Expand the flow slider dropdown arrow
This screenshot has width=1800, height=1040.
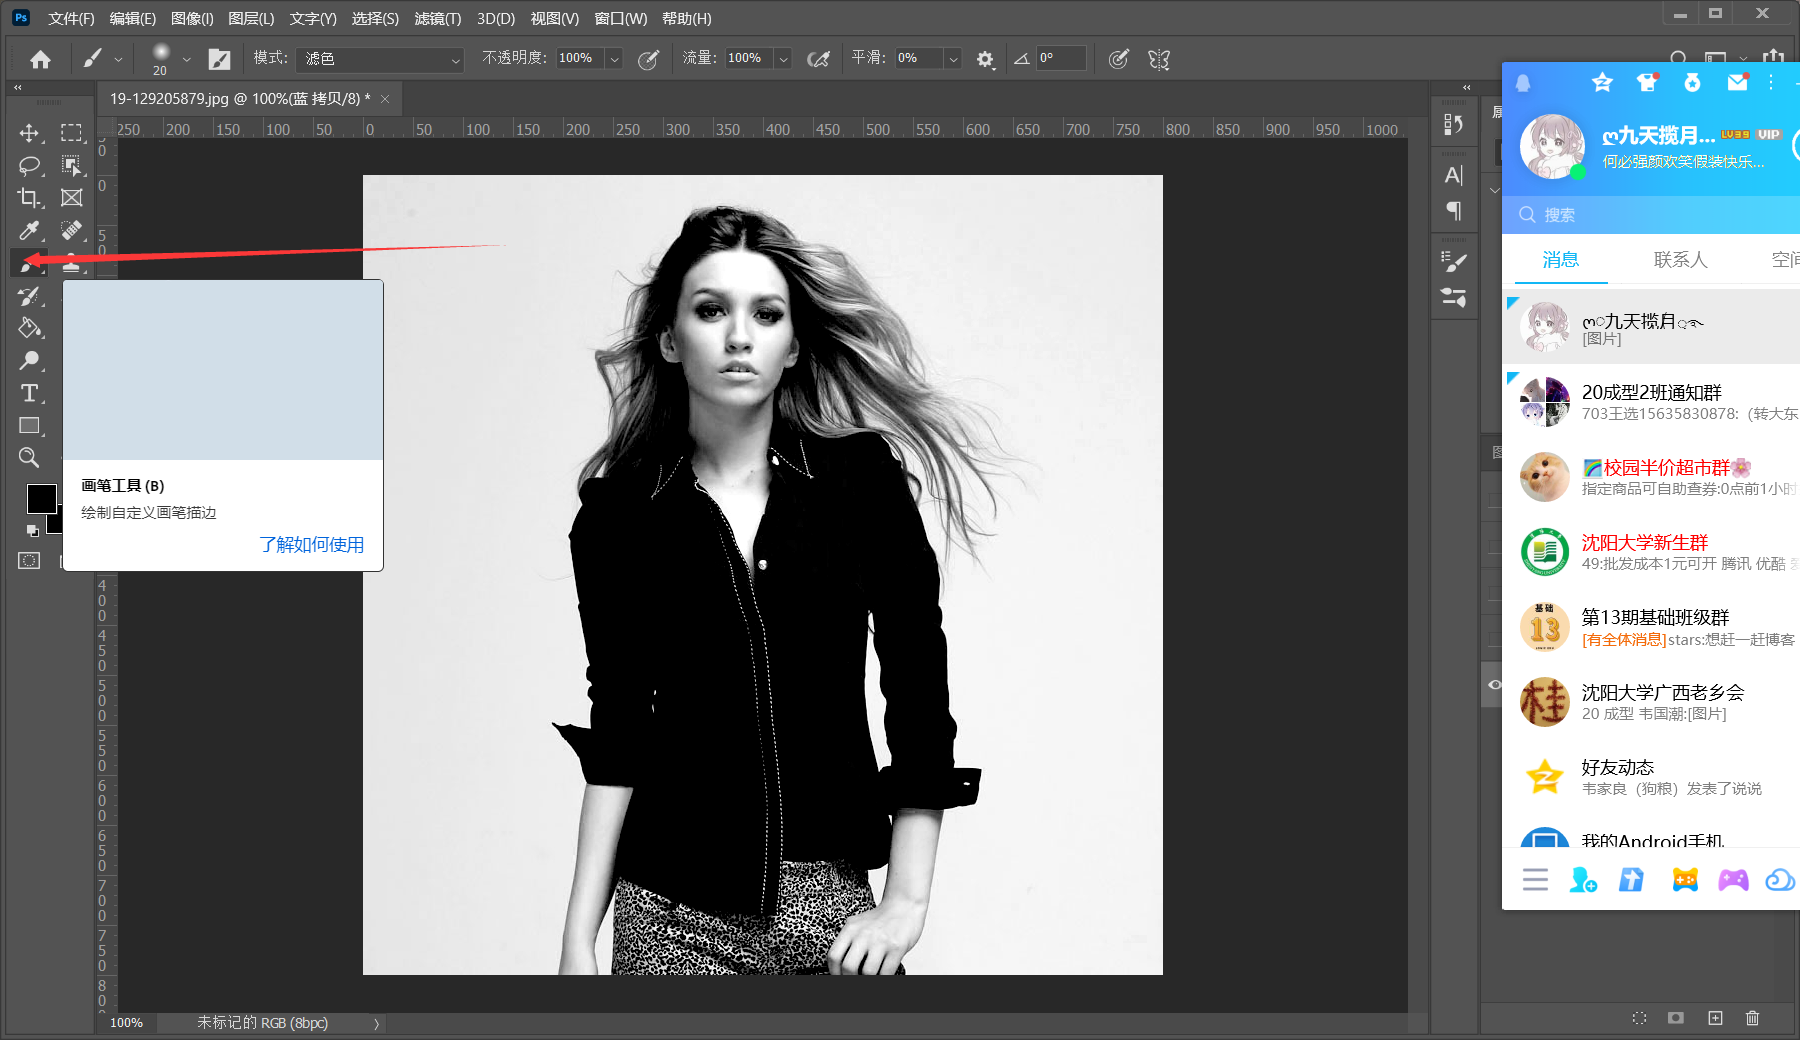coord(784,59)
